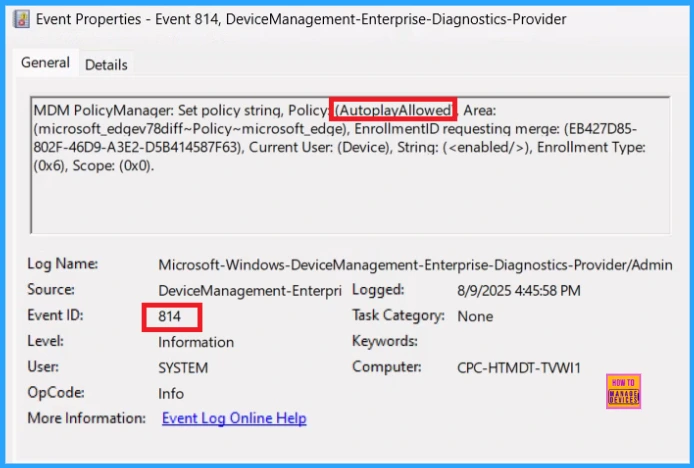The image size is (694, 468).
Task: Click the Keywords: label
Action: pyautogui.click(x=385, y=341)
